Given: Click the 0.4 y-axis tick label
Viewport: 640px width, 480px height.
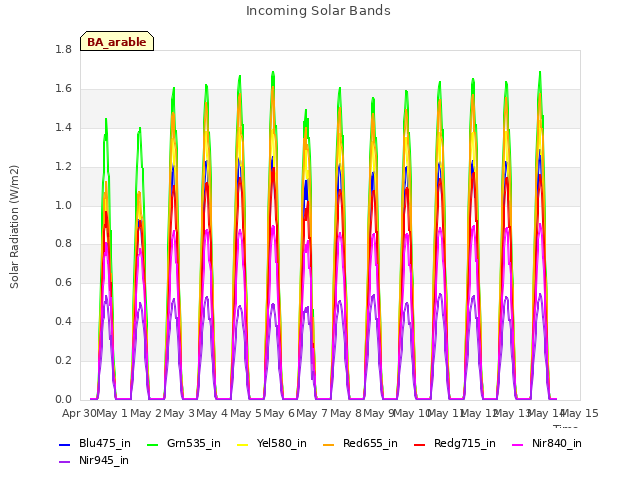Looking at the screenshot, I should [63, 322].
